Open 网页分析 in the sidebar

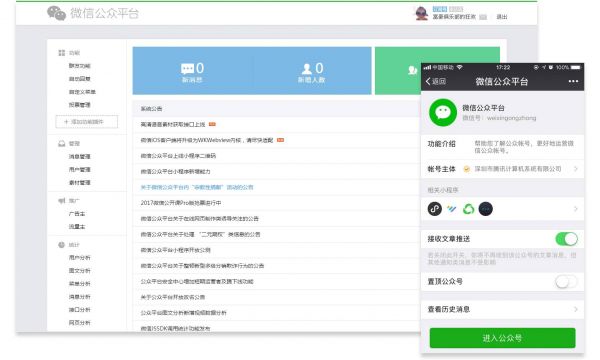80,323
